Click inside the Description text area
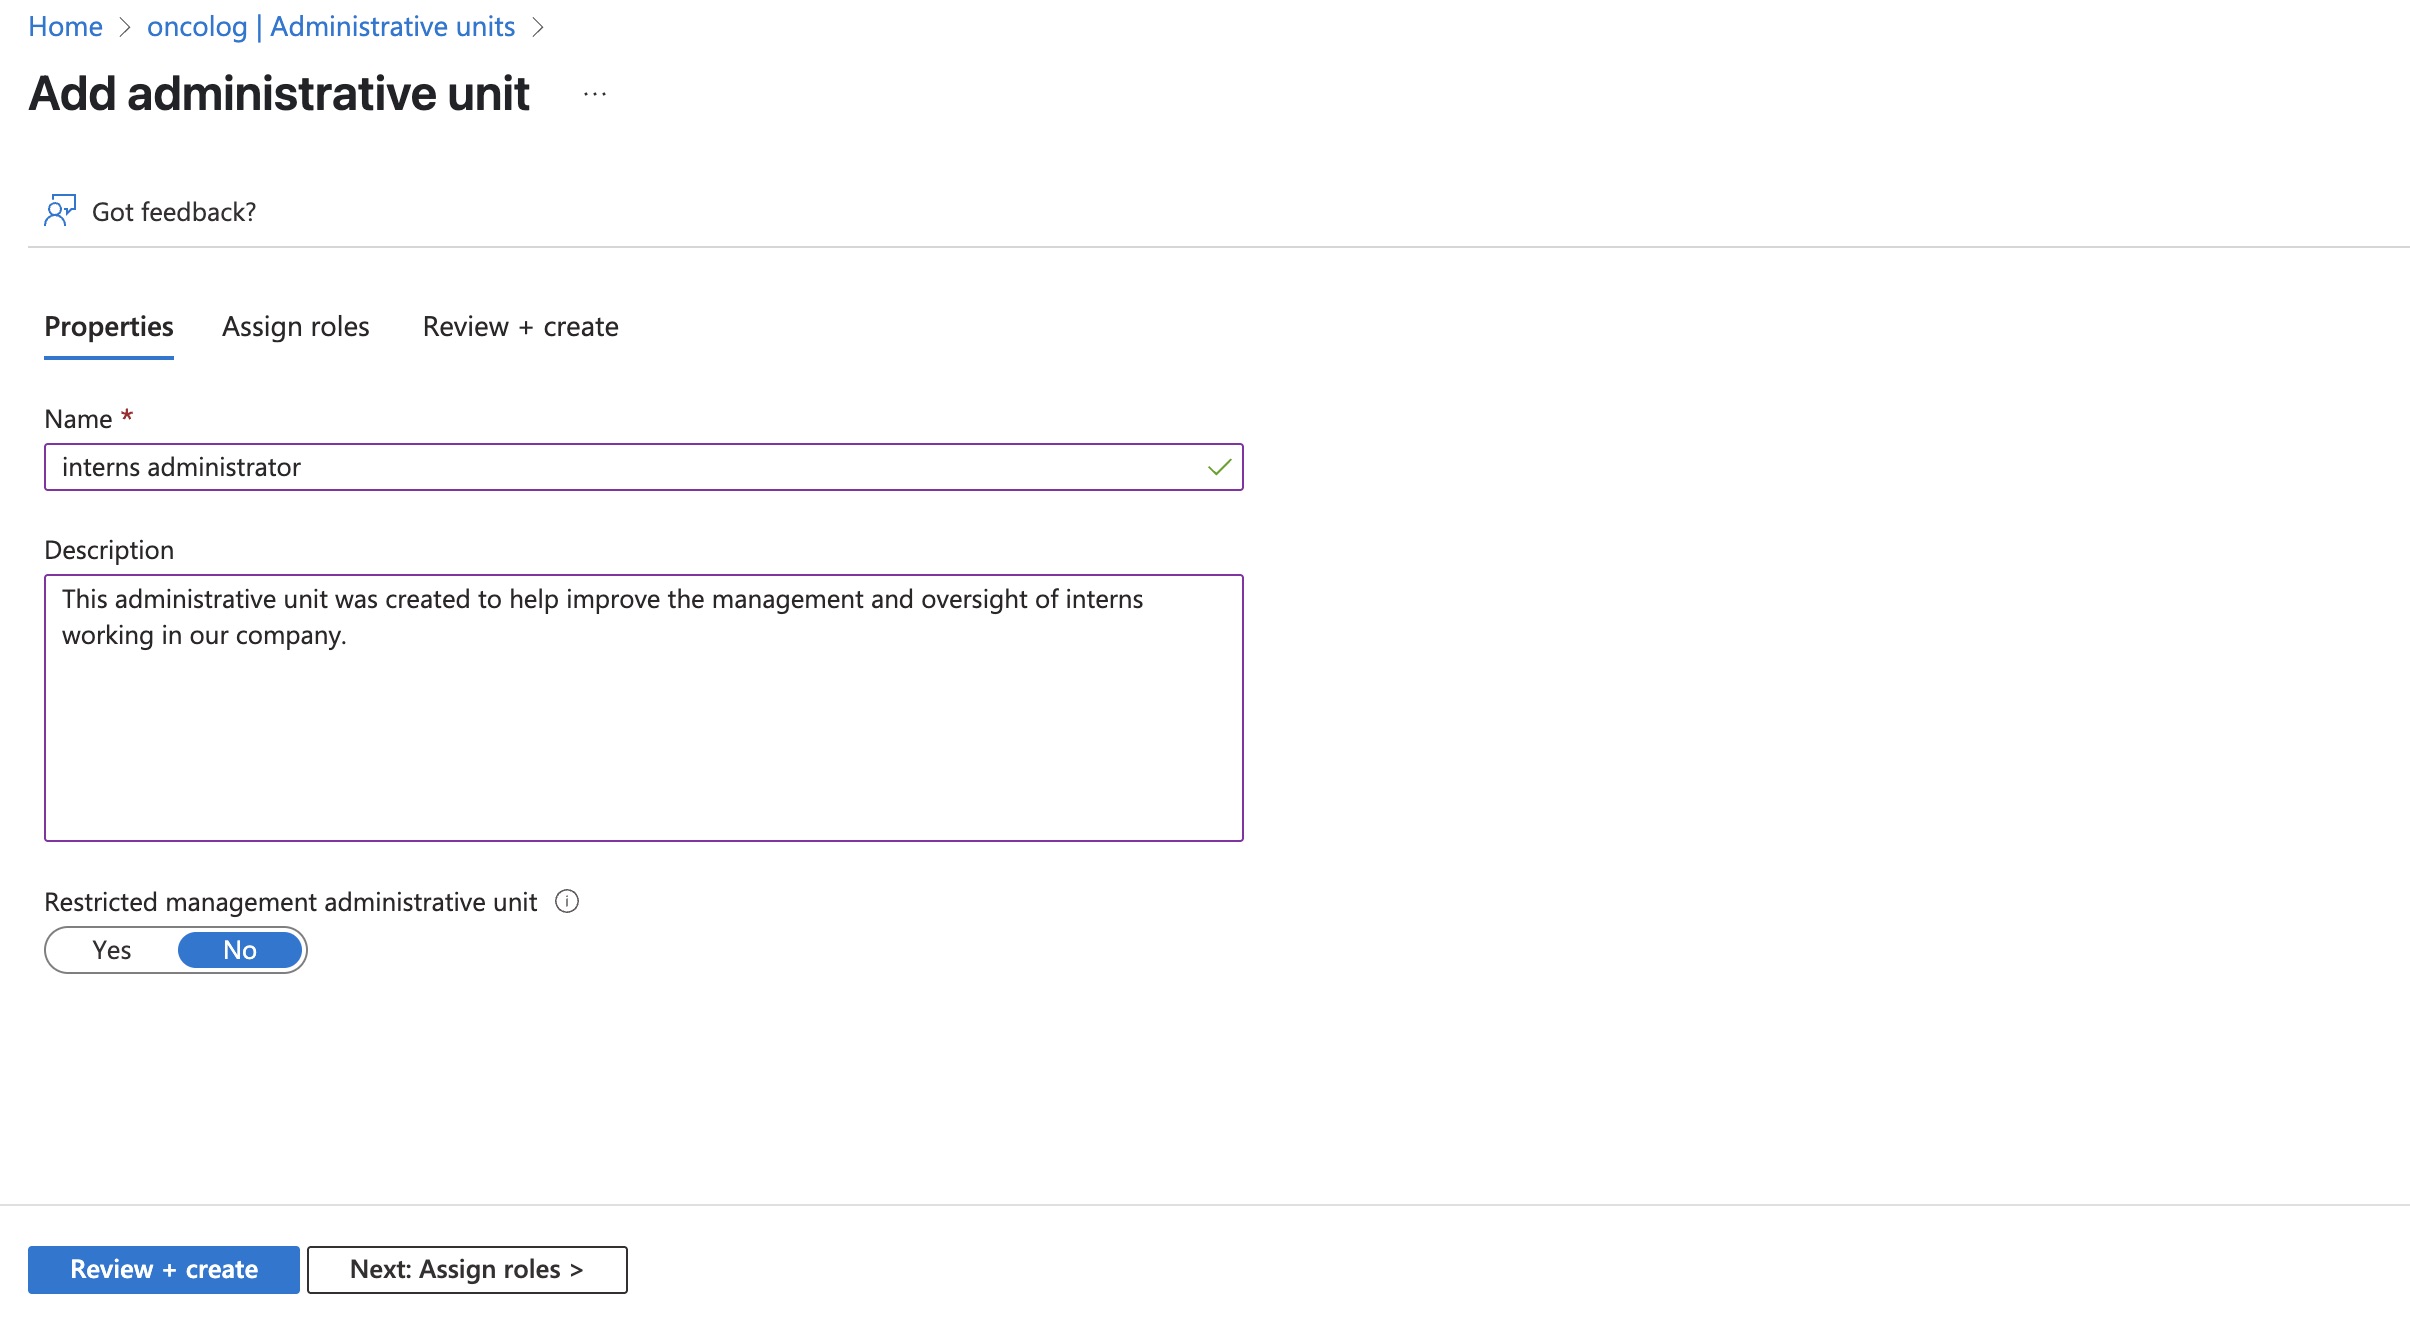2410x1332 pixels. (644, 708)
